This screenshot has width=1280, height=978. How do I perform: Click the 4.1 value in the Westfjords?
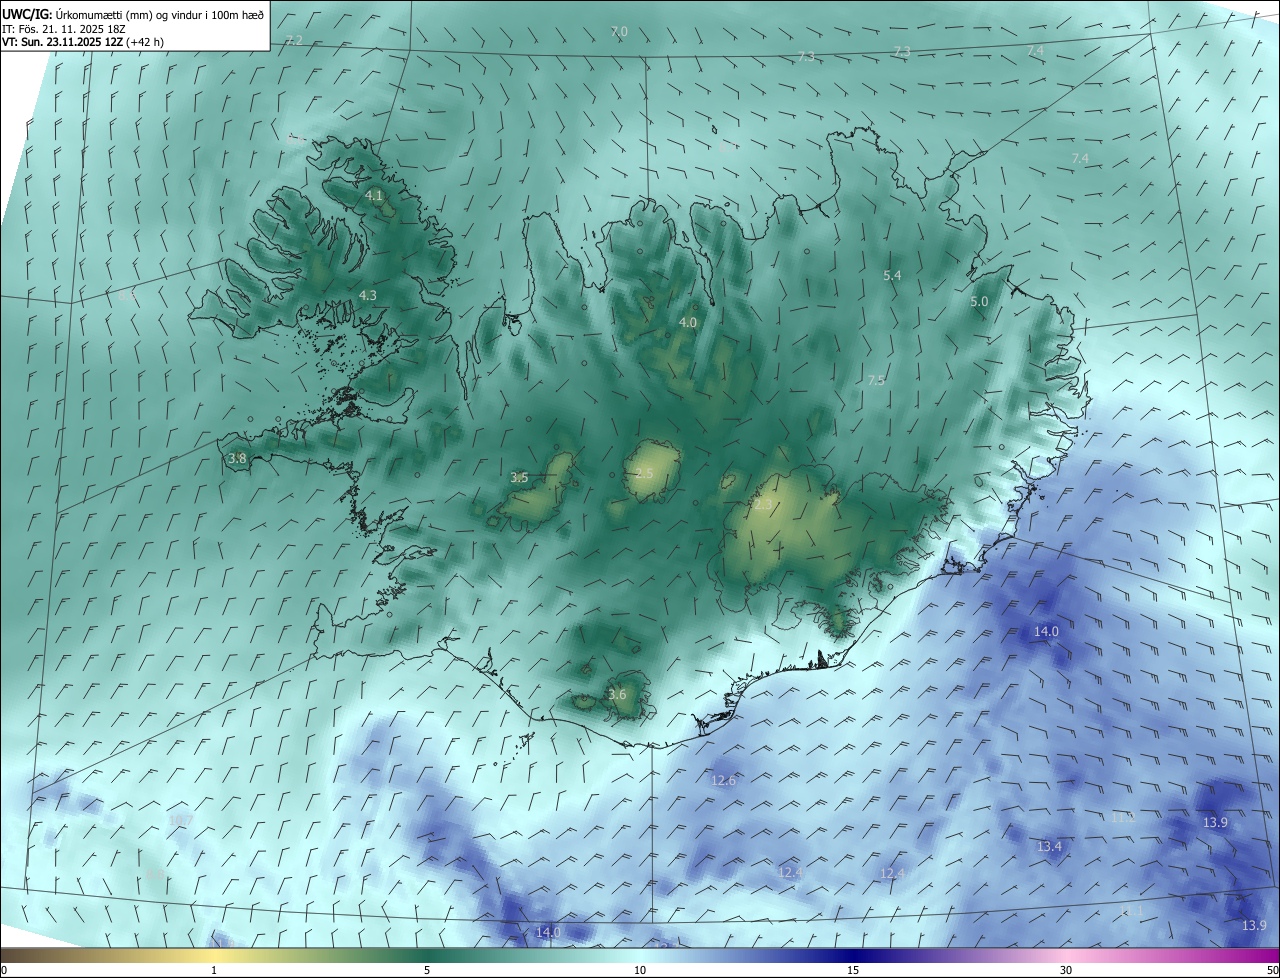click(x=375, y=195)
